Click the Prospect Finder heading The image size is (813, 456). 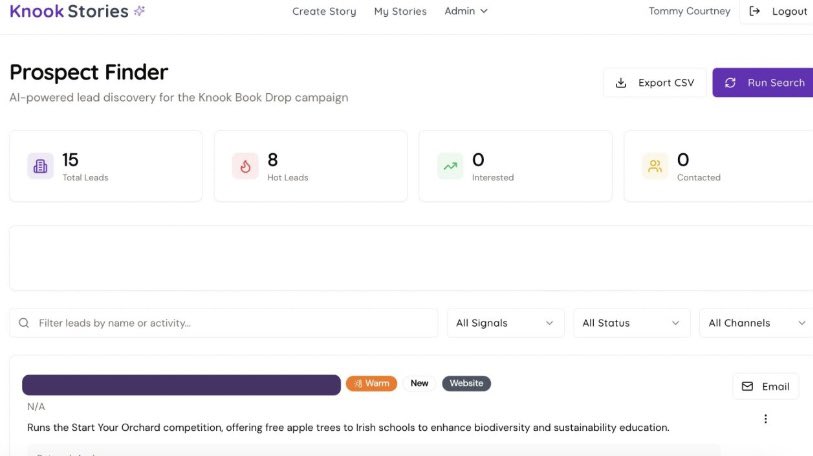tap(89, 72)
